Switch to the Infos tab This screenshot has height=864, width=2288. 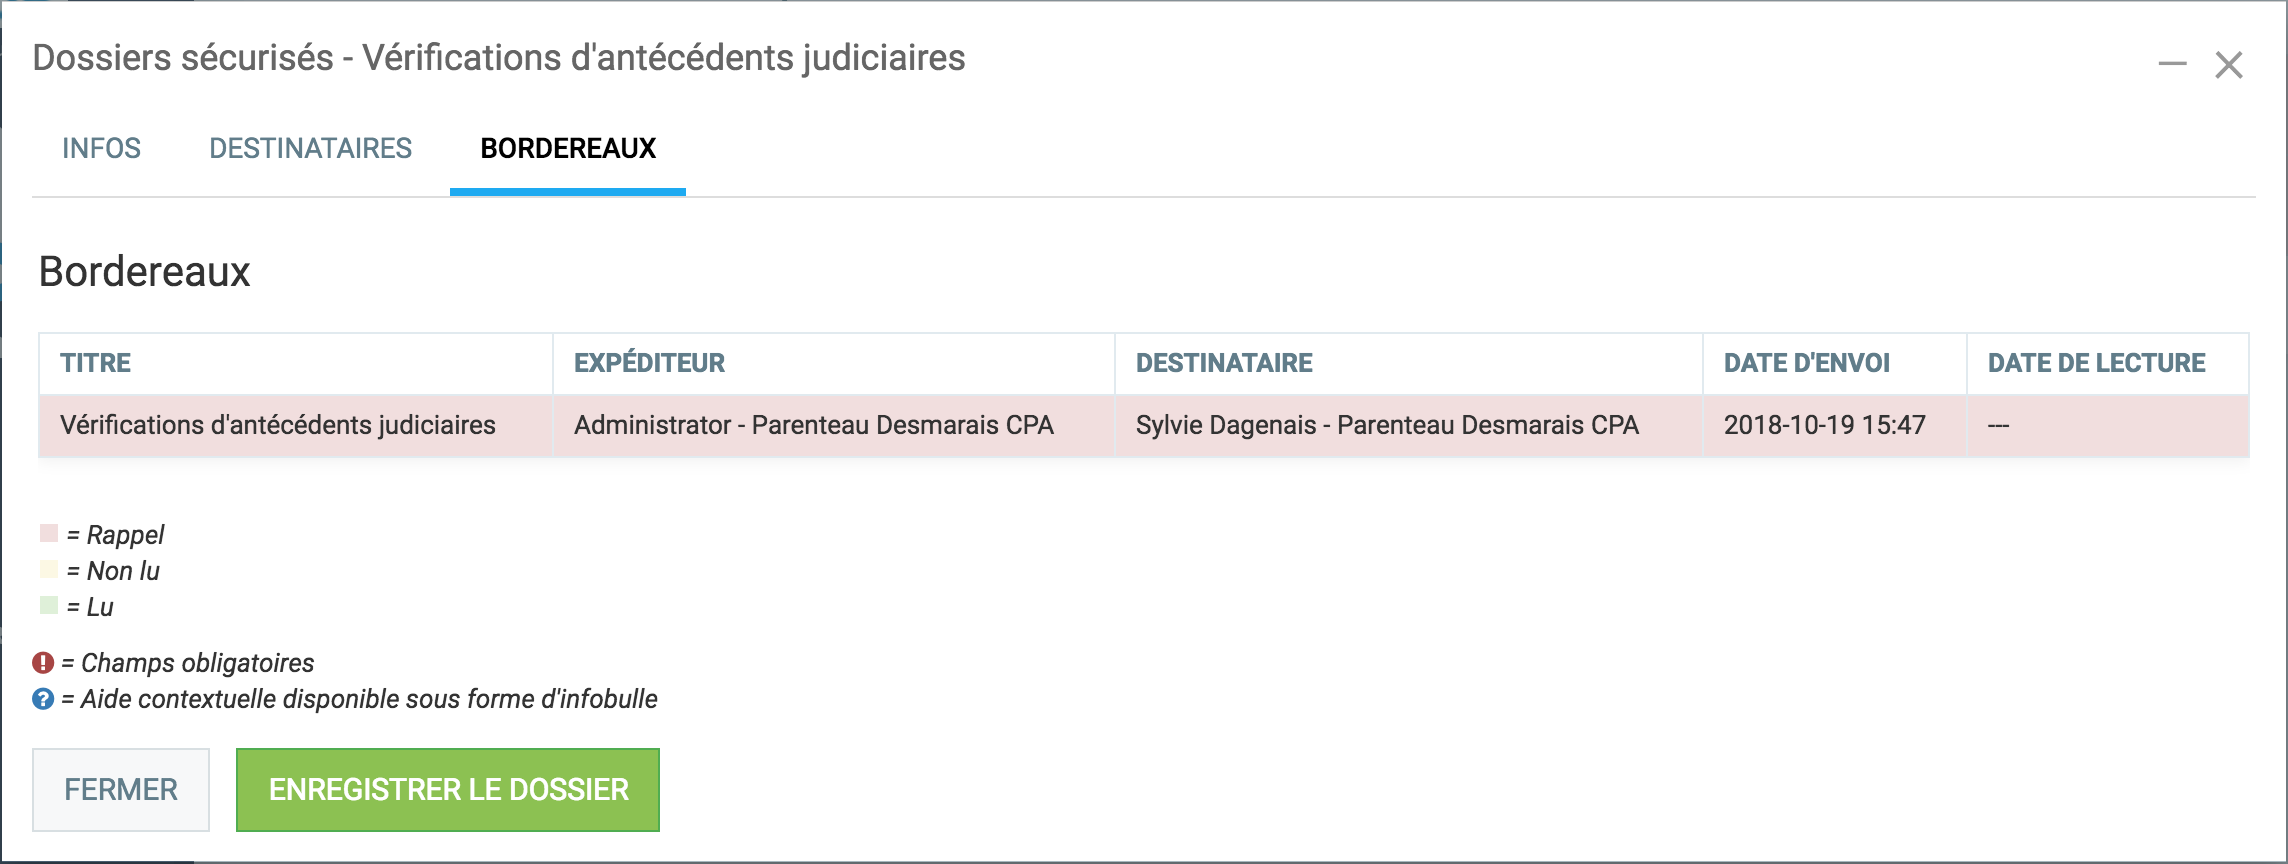pyautogui.click(x=101, y=149)
